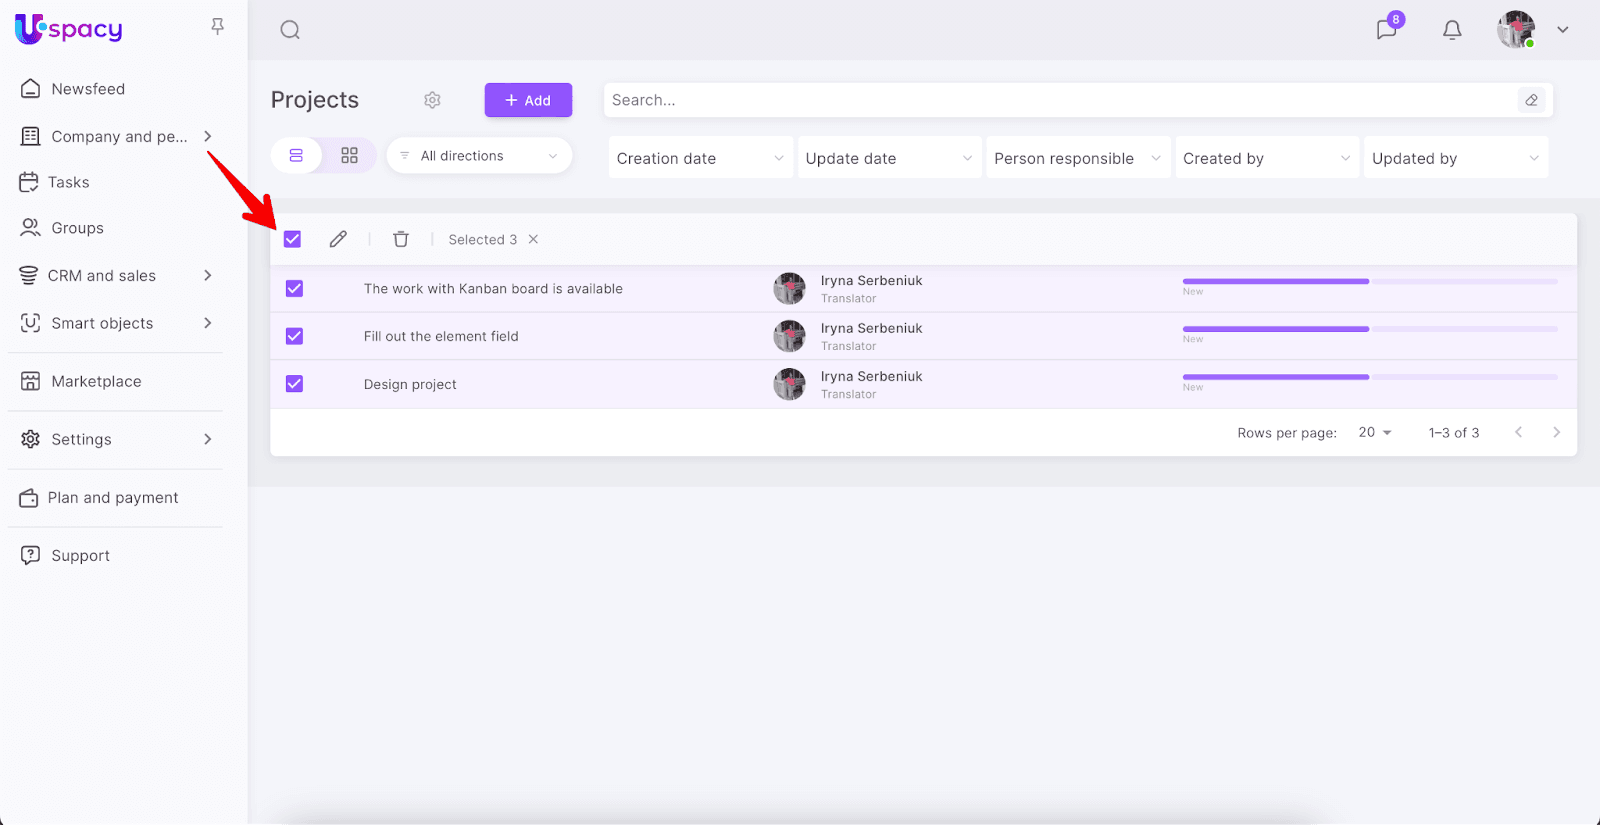Uncheck the Fill out the element field checkbox
Viewport: 1600px width, 825px height.
coord(294,336)
